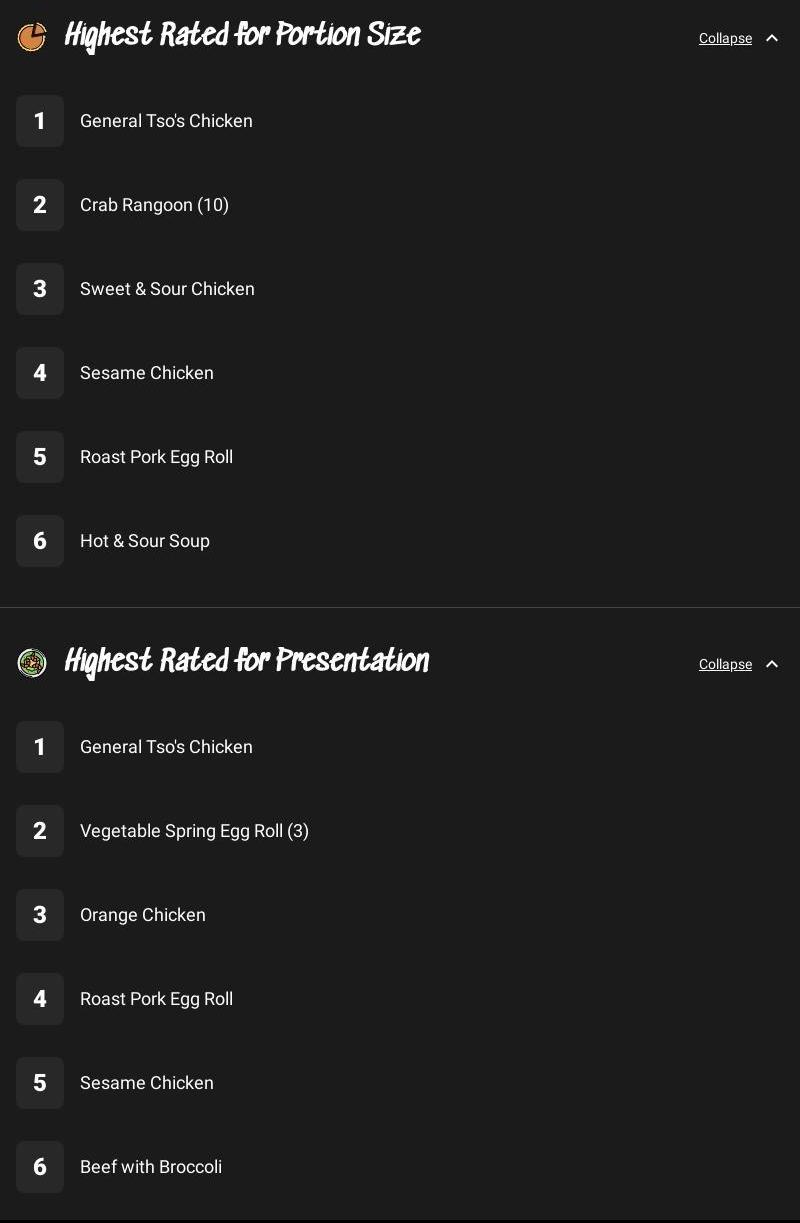Click Collapse link for Presentation

tap(725, 664)
